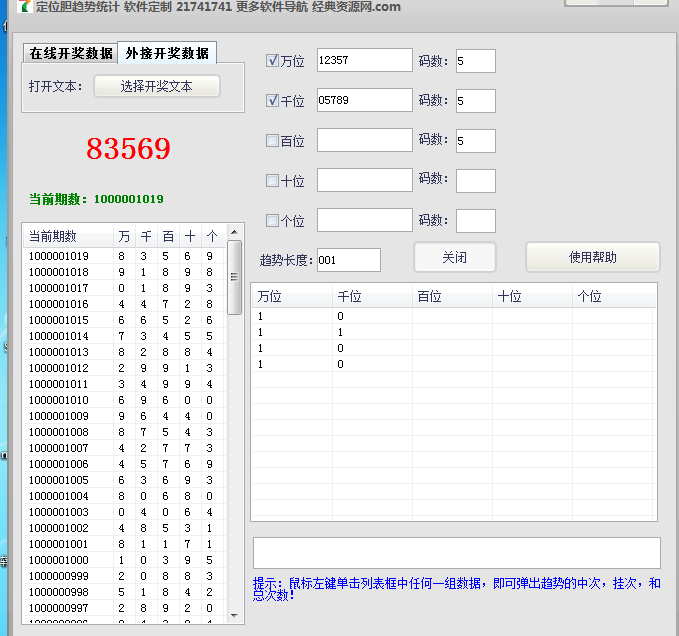Select row 1000001012 in draw list
This screenshot has height=636, width=679.
point(125,368)
